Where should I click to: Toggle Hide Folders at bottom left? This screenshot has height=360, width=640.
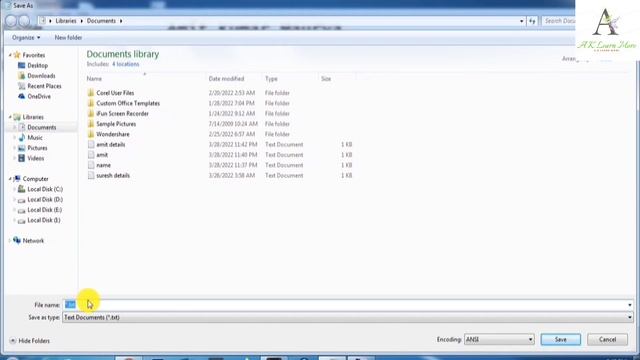coord(29,340)
